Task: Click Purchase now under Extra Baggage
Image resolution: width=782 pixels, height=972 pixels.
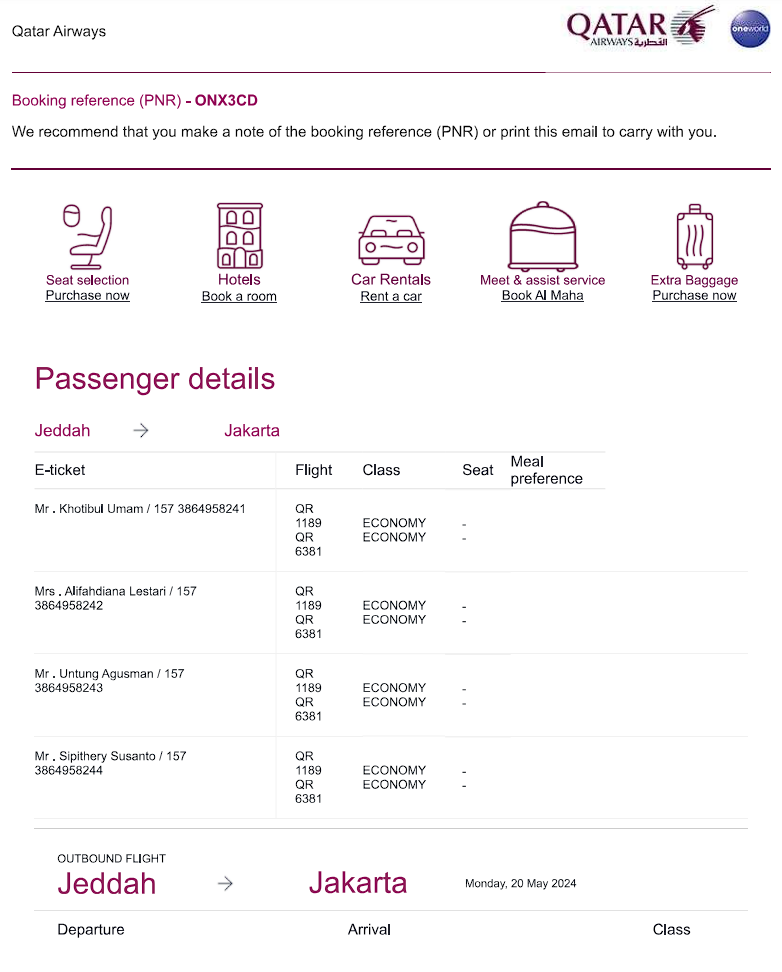Action: 694,296
